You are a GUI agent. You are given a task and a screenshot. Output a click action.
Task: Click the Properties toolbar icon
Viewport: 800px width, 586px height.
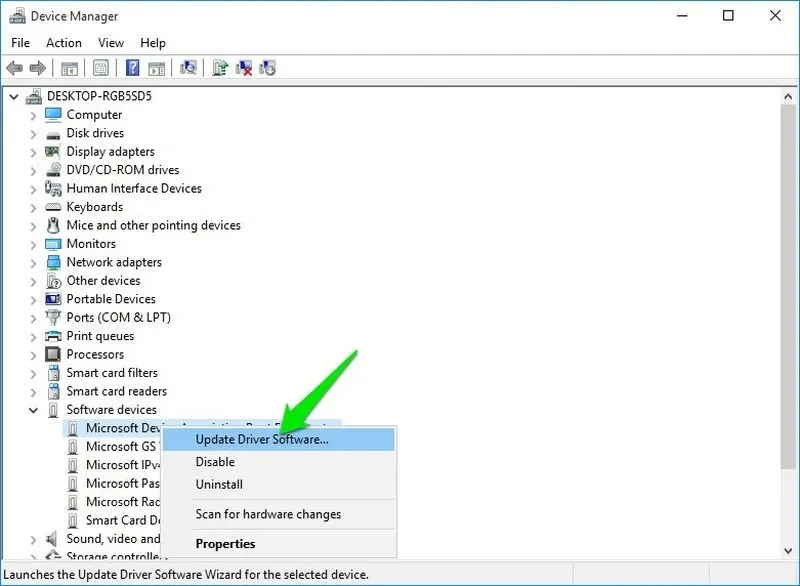click(x=100, y=68)
